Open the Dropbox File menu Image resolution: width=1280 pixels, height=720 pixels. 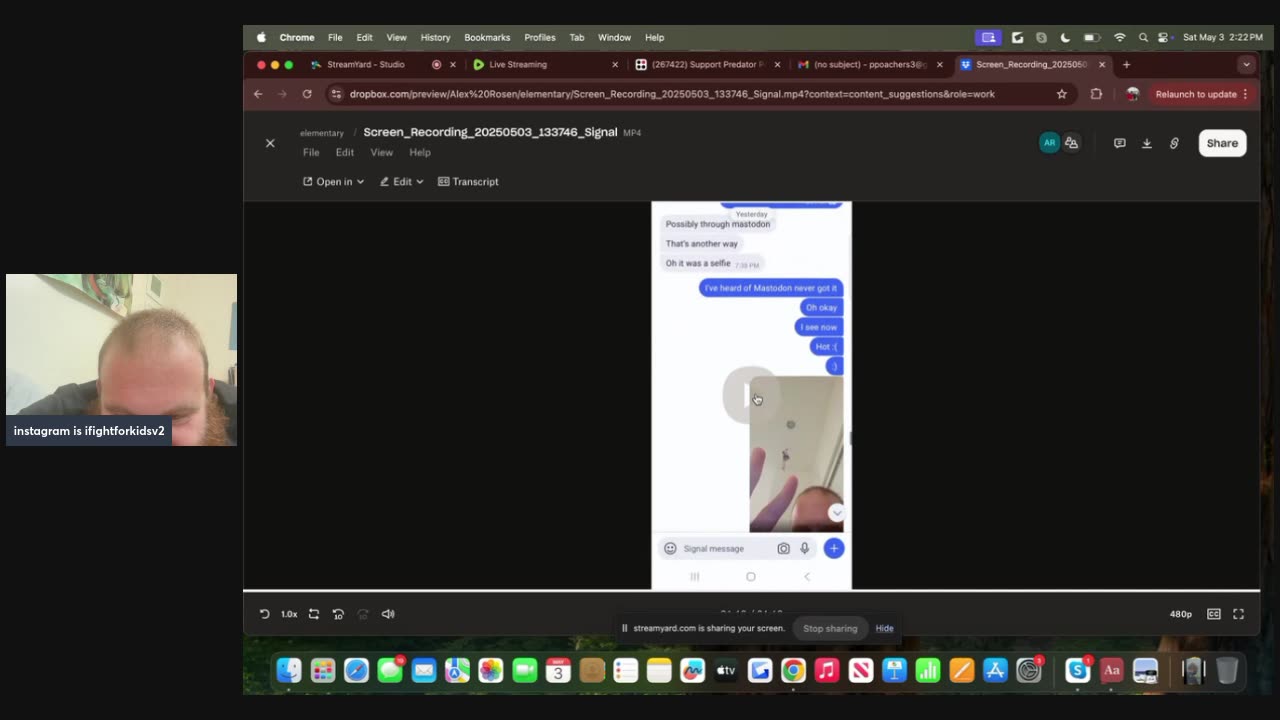point(311,153)
